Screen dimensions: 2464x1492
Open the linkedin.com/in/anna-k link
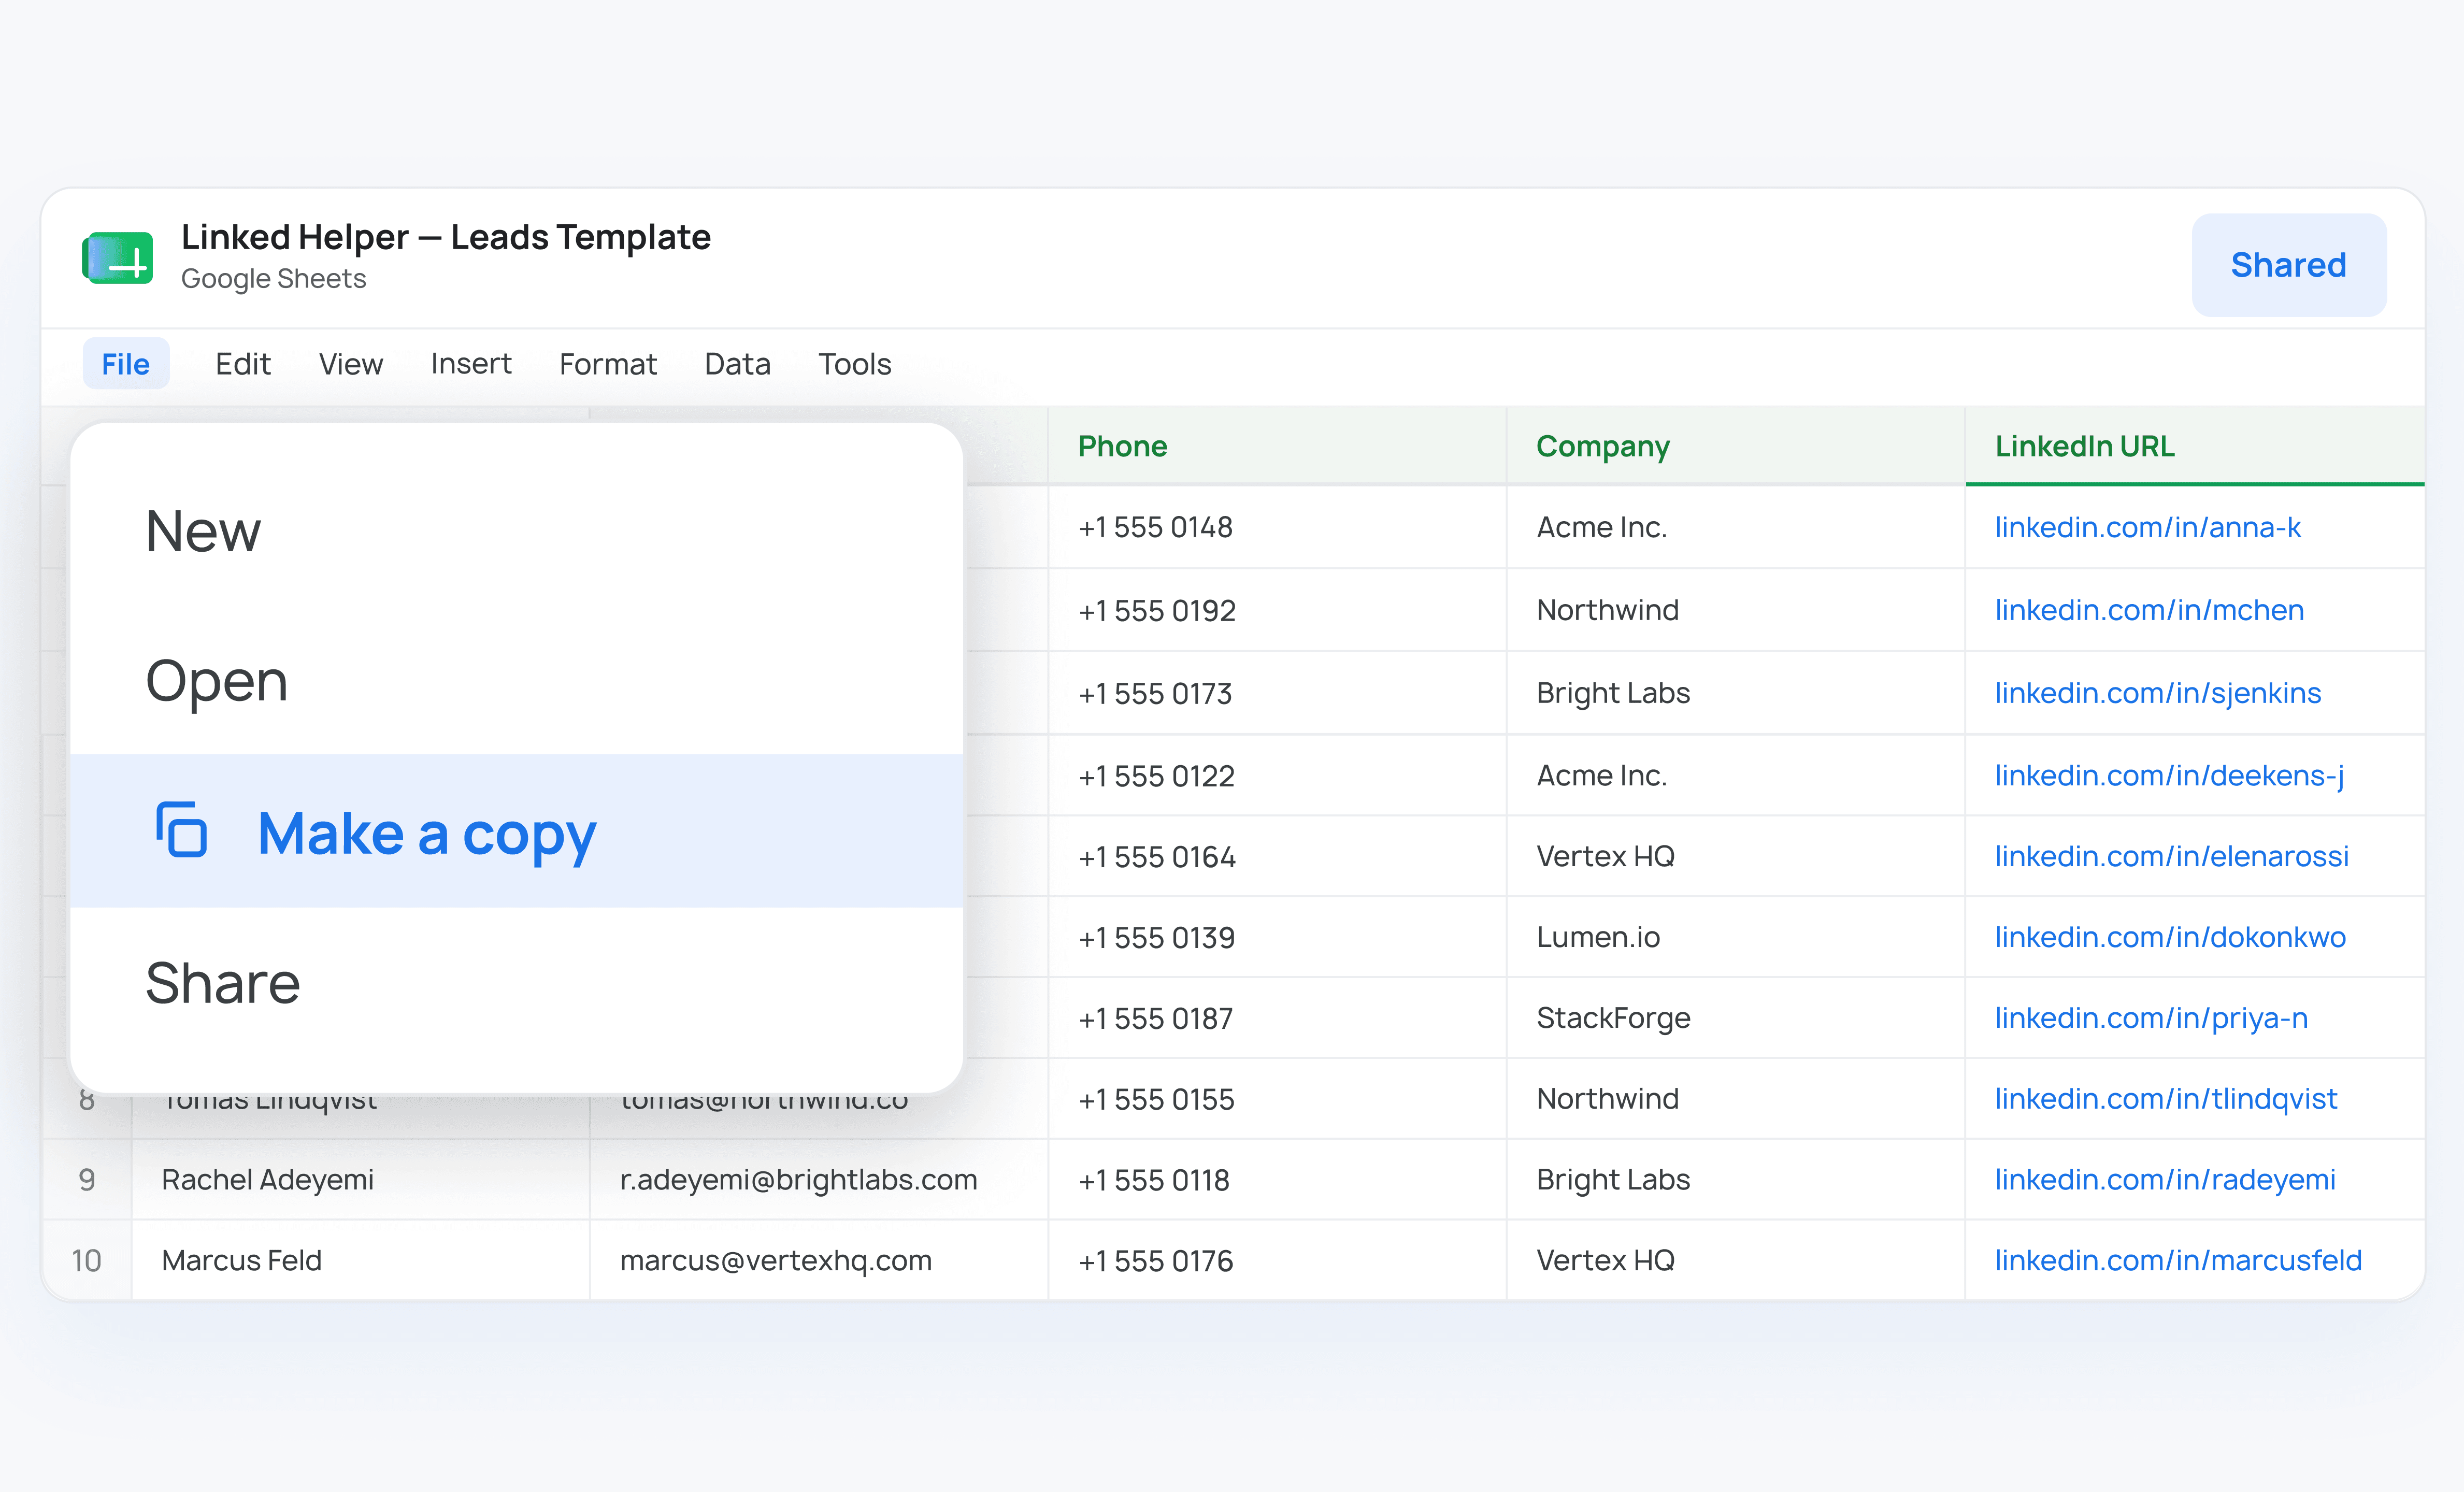click(2148, 527)
